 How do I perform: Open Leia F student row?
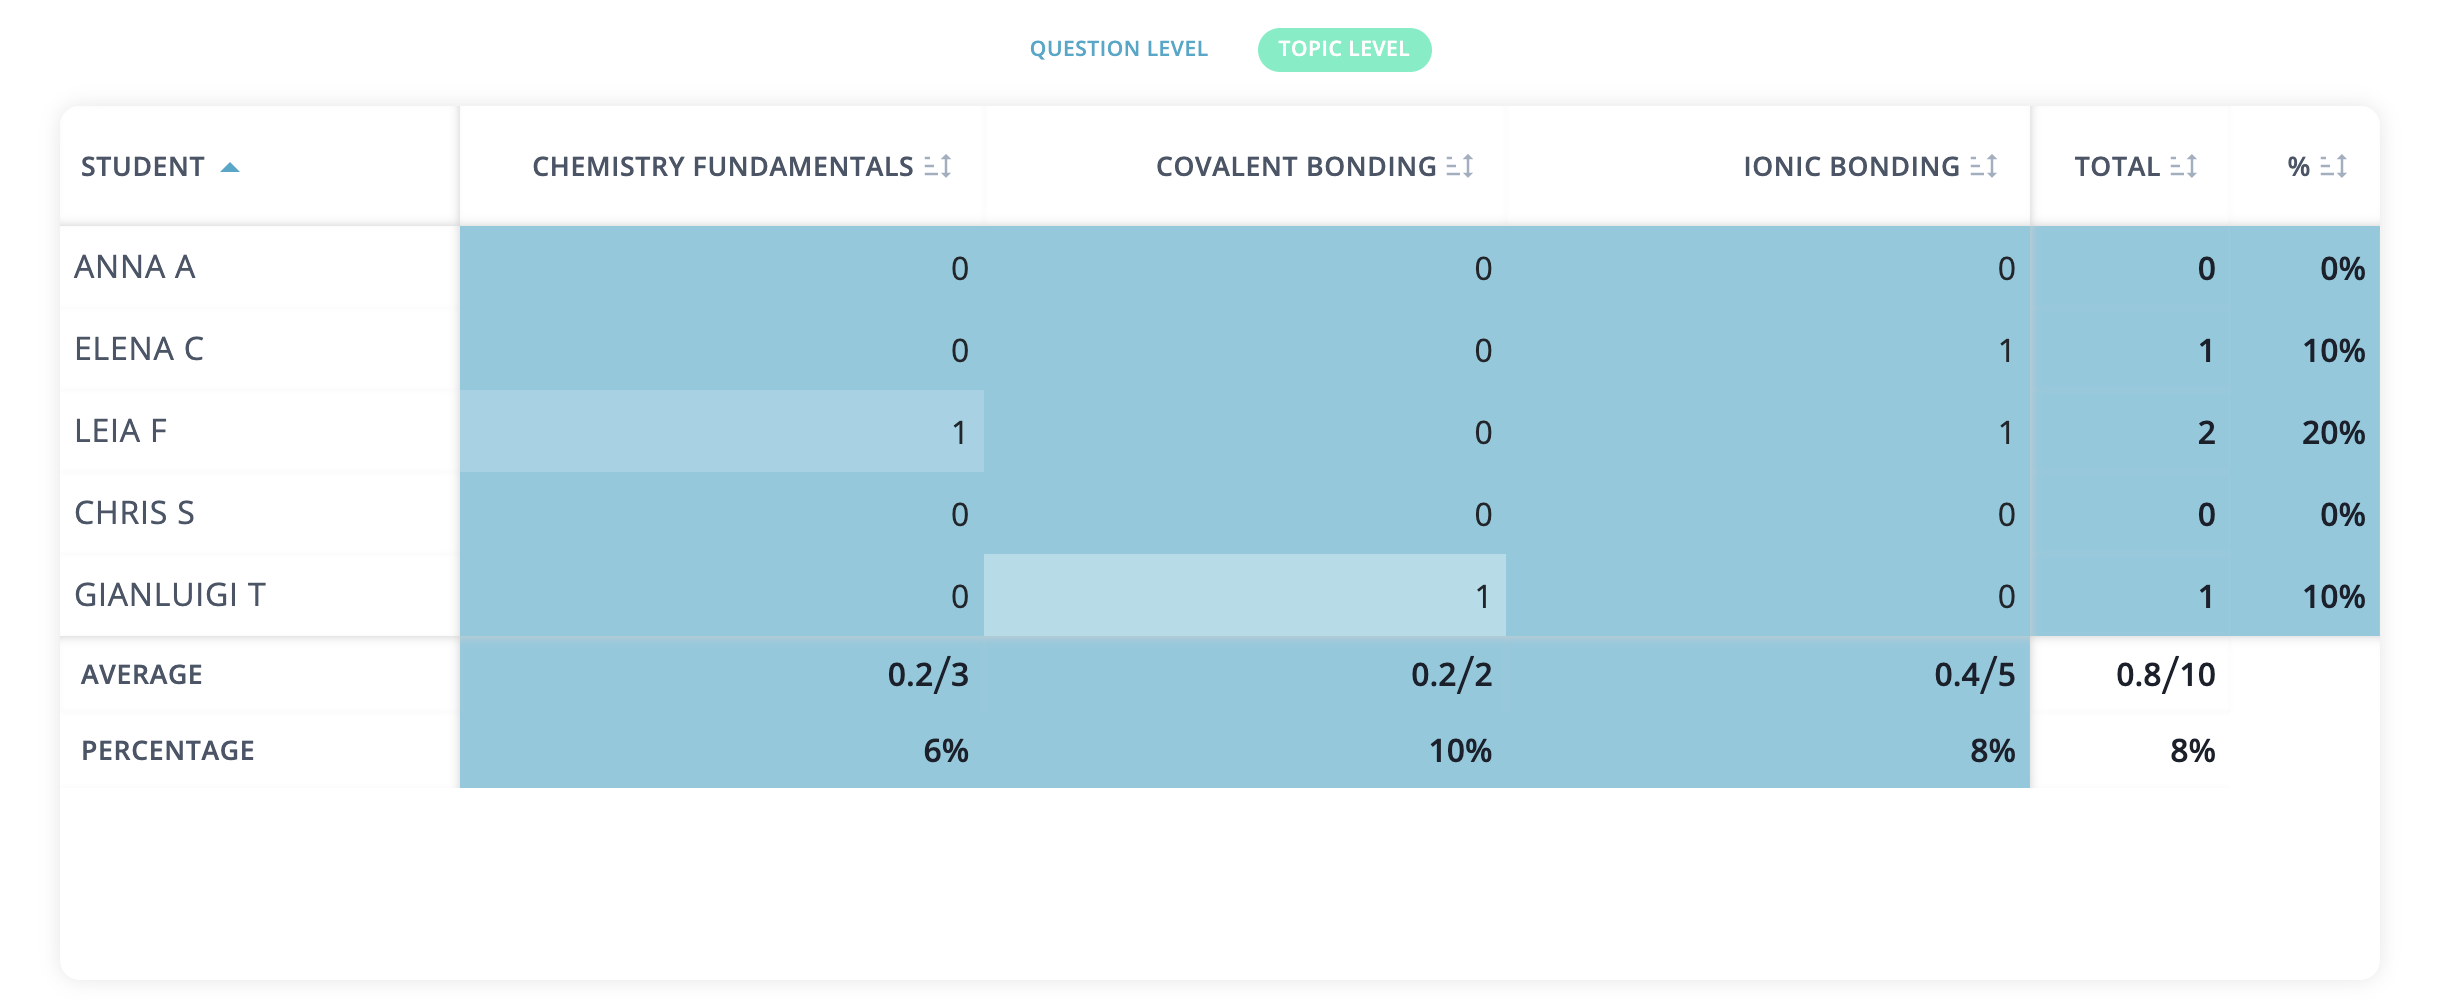(121, 431)
